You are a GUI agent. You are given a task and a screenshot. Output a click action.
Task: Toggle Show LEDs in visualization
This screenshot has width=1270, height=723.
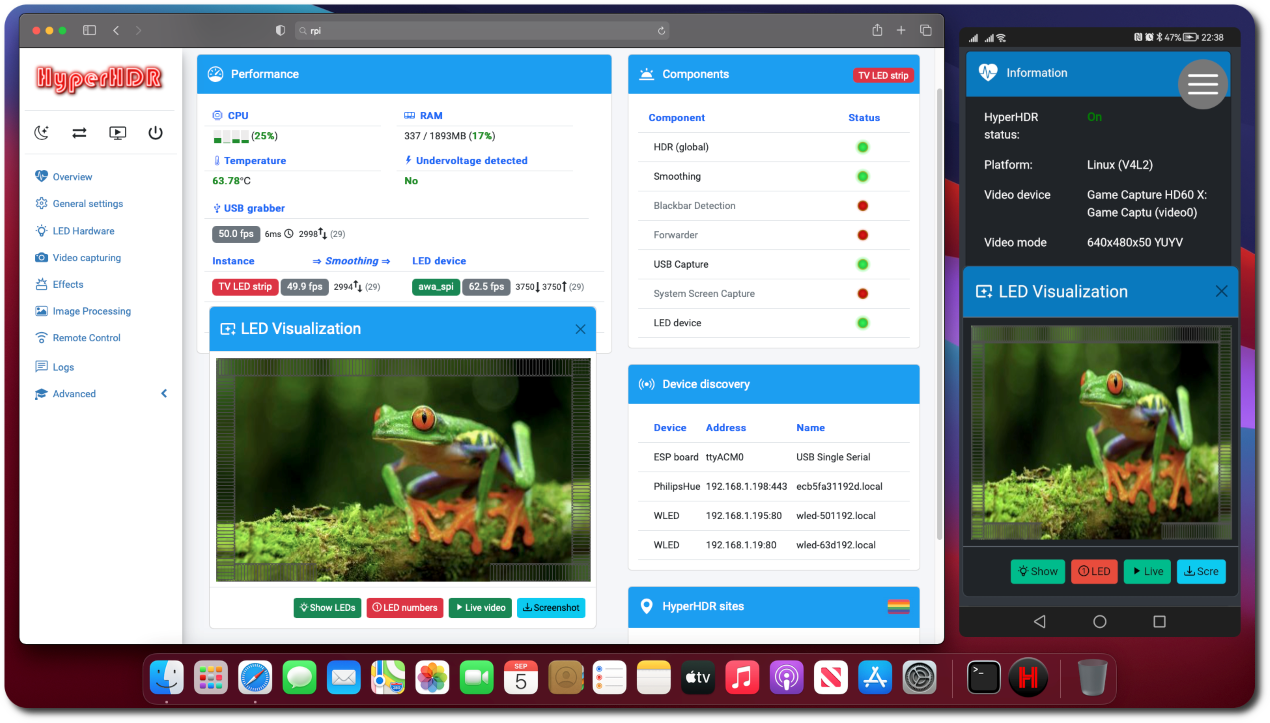(327, 608)
